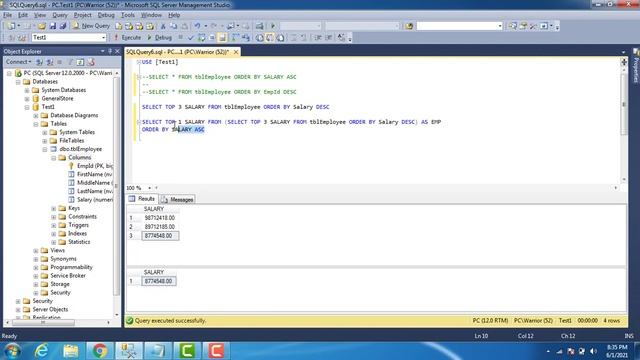The height and width of the screenshot is (360, 640).
Task: Expand the System Databases node
Action: point(27,90)
